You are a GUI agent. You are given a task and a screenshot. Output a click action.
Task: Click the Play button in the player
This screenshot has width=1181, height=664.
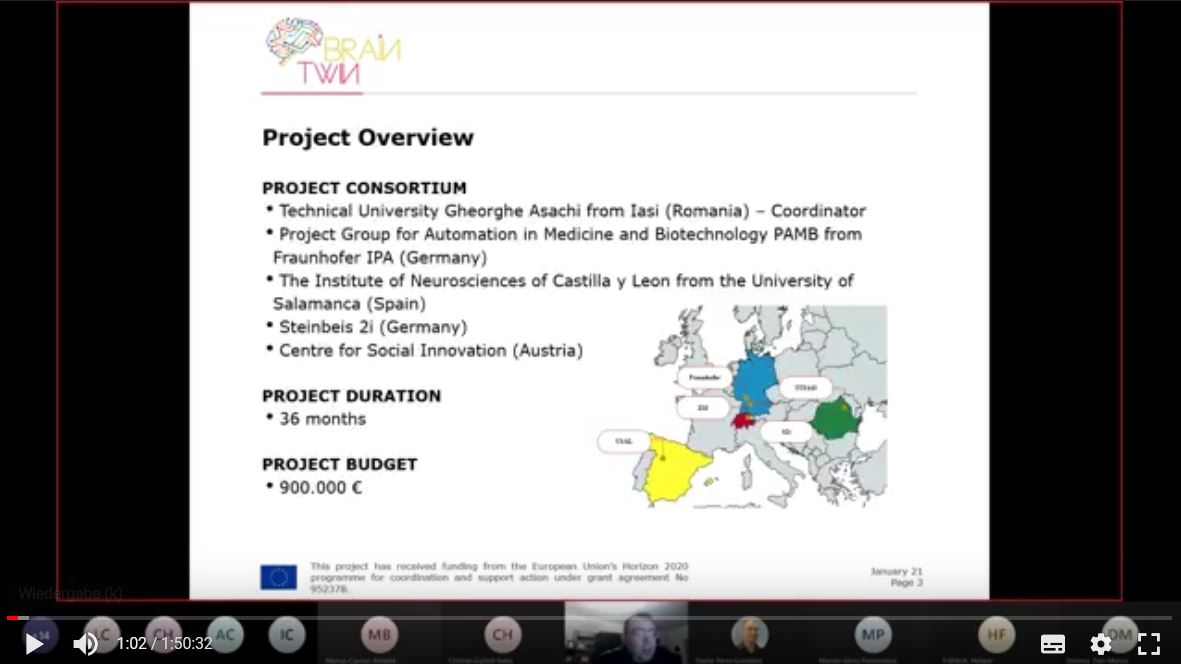pyautogui.click(x=34, y=644)
